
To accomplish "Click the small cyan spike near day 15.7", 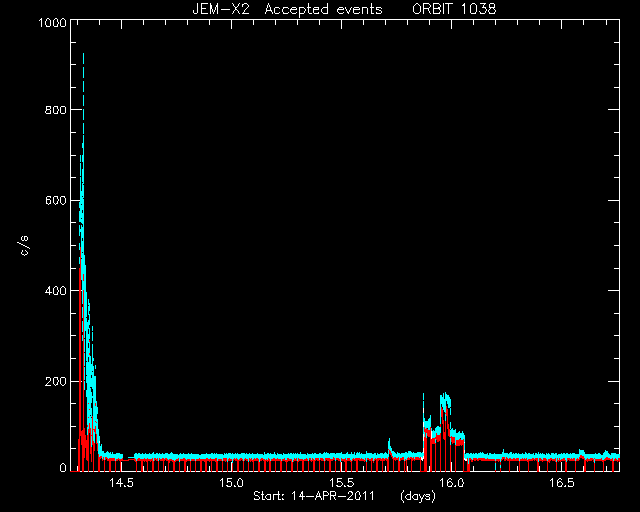I will [x=389, y=444].
